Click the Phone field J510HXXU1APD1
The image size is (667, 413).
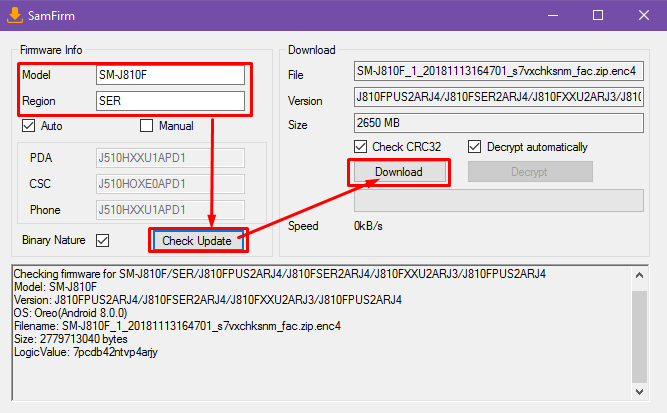[x=170, y=210]
